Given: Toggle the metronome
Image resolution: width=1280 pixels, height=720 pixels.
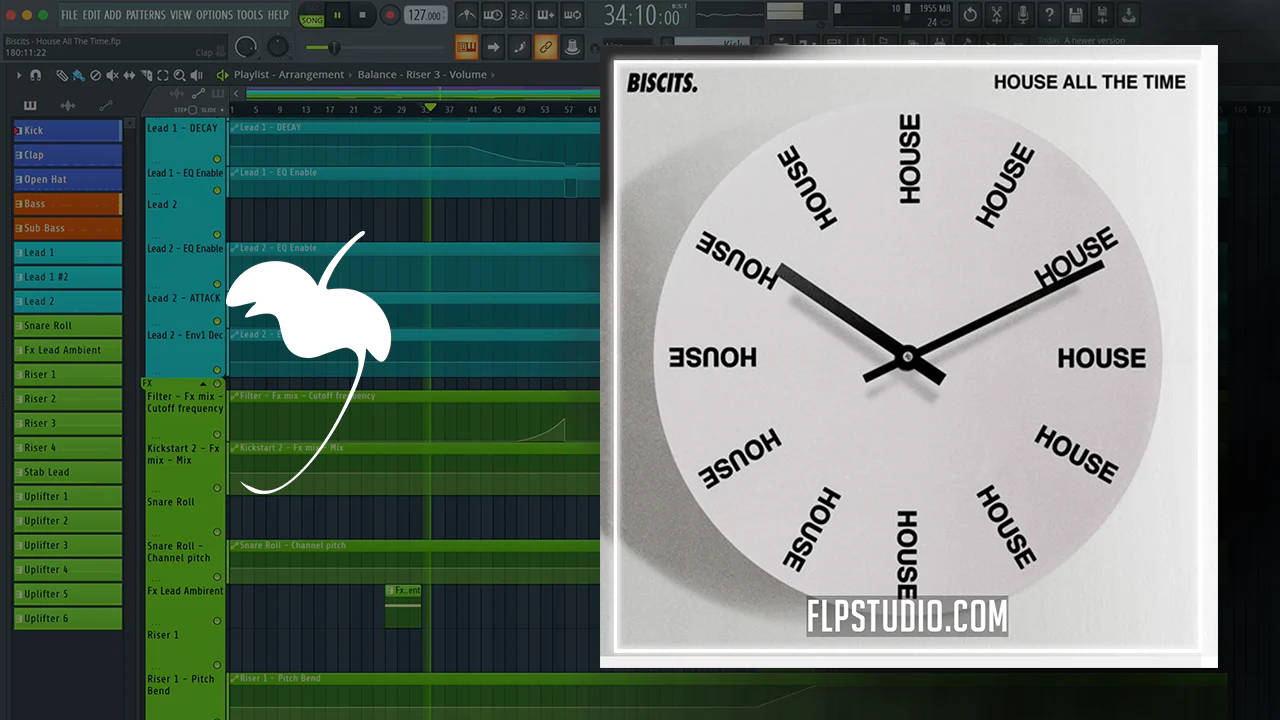Looking at the screenshot, I should 466,15.
